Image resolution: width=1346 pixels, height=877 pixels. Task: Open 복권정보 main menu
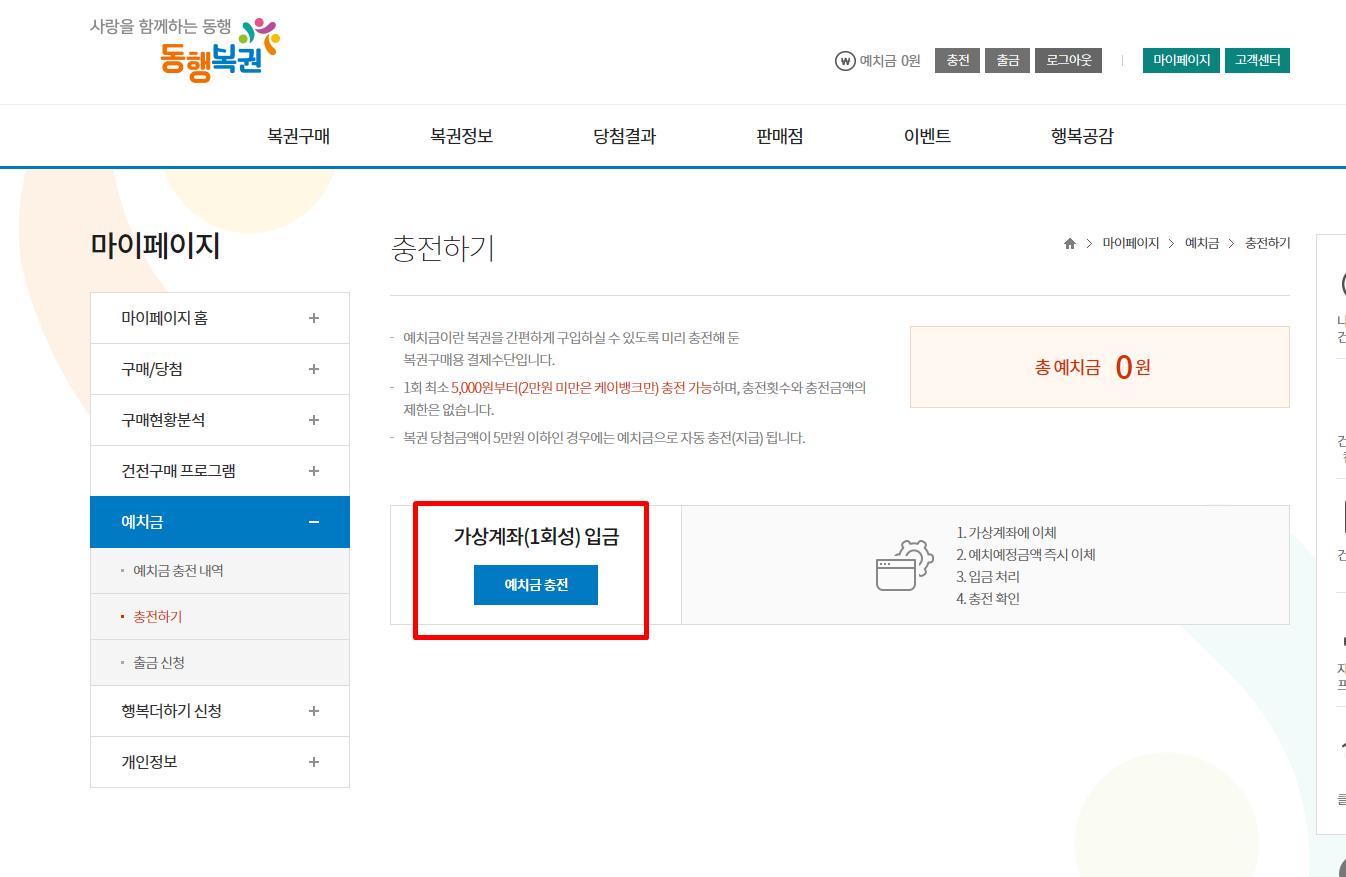pos(461,137)
